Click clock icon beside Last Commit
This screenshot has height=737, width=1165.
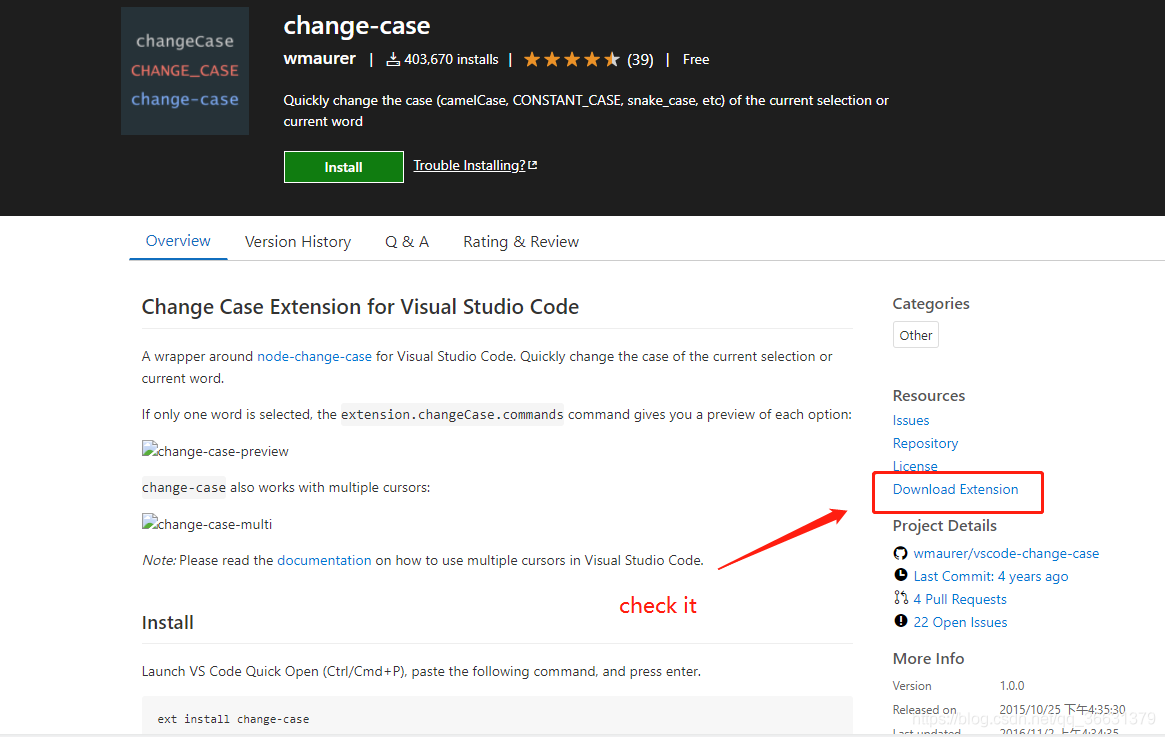[900, 575]
